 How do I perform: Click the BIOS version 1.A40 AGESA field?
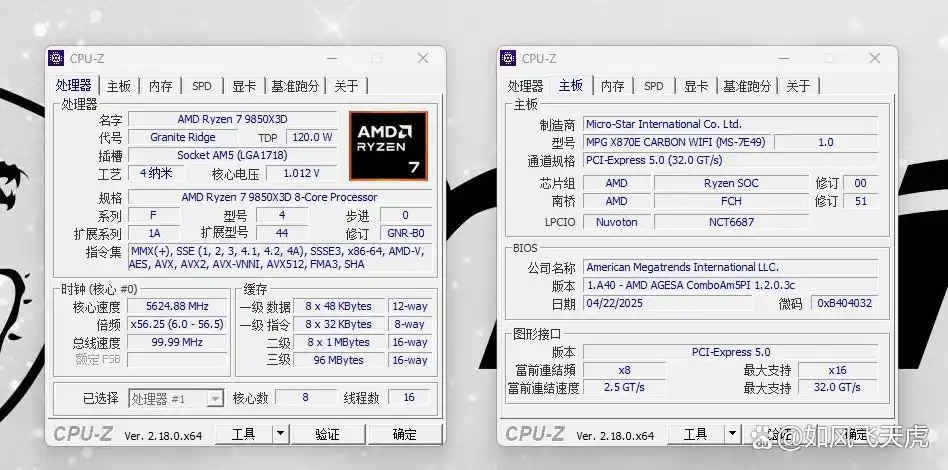730,285
